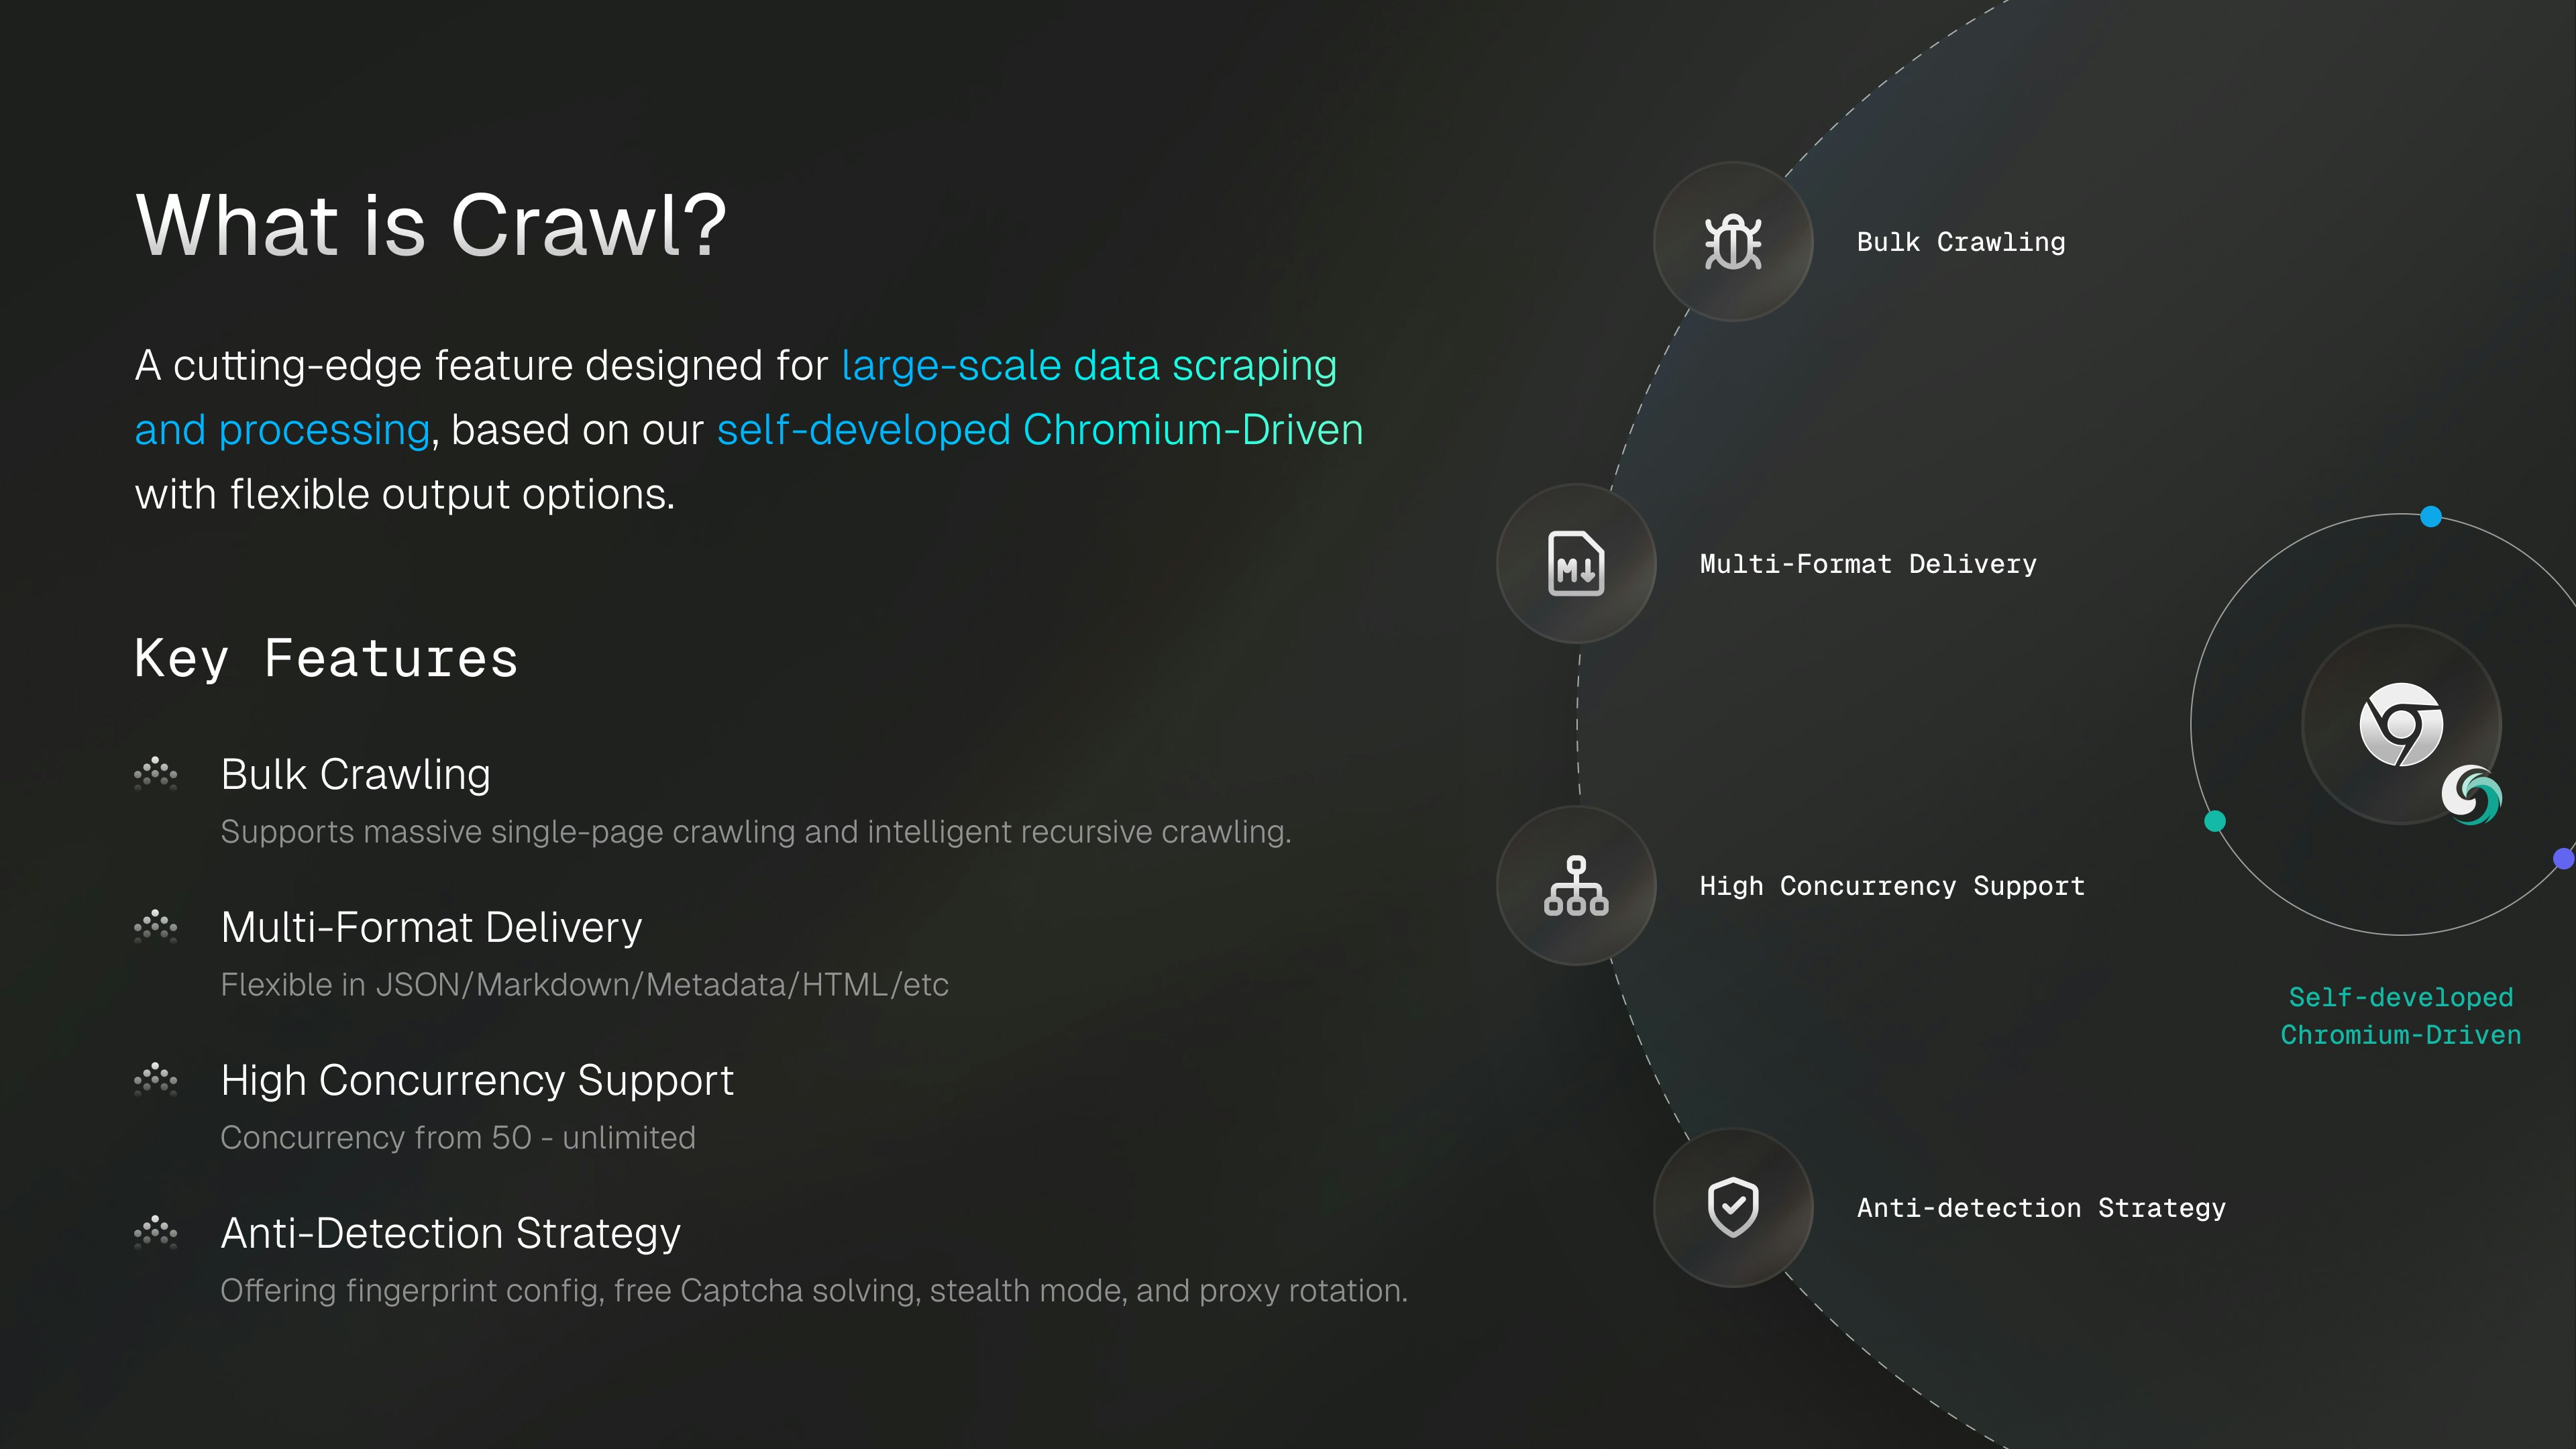Click "Concurrency from 50 - unlimited" description
This screenshot has height=1449, width=2576.
tap(458, 1138)
